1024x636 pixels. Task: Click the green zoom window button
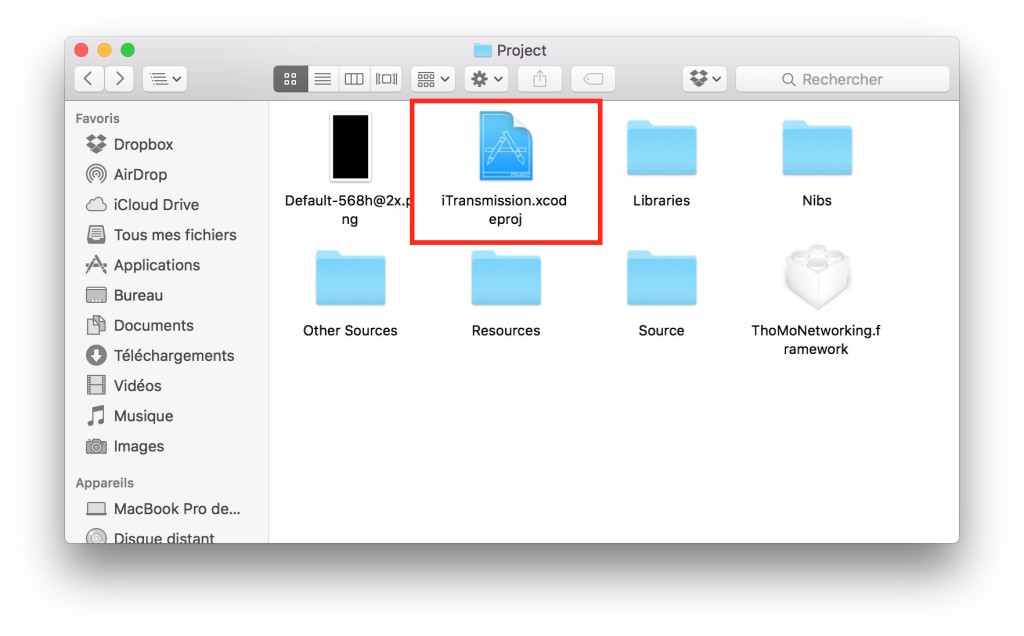(x=128, y=50)
